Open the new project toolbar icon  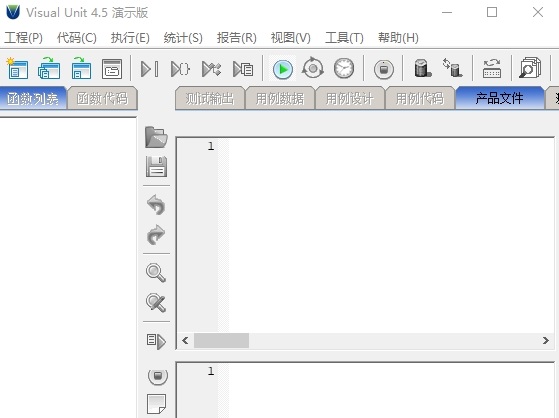pyautogui.click(x=17, y=68)
